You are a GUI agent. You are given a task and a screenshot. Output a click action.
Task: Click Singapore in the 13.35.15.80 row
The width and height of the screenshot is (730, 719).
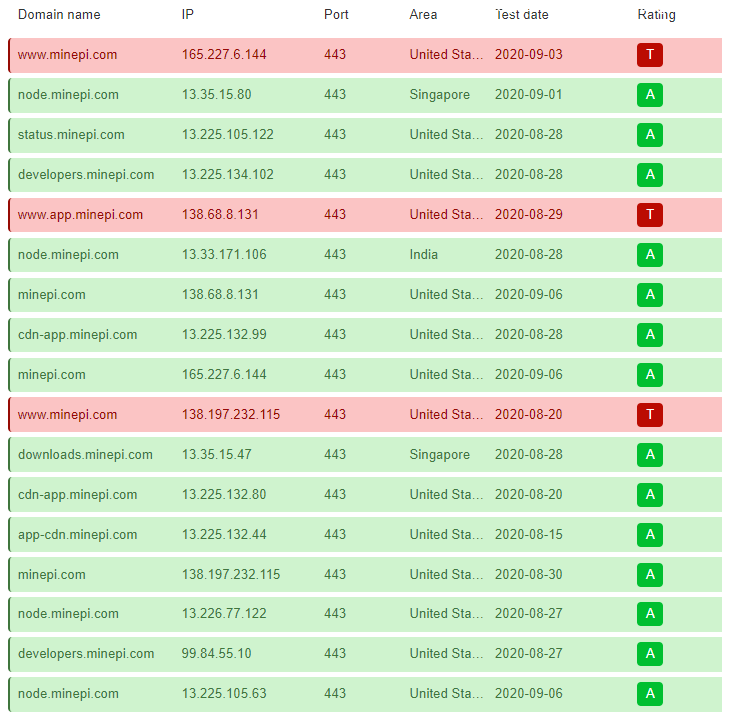(440, 95)
